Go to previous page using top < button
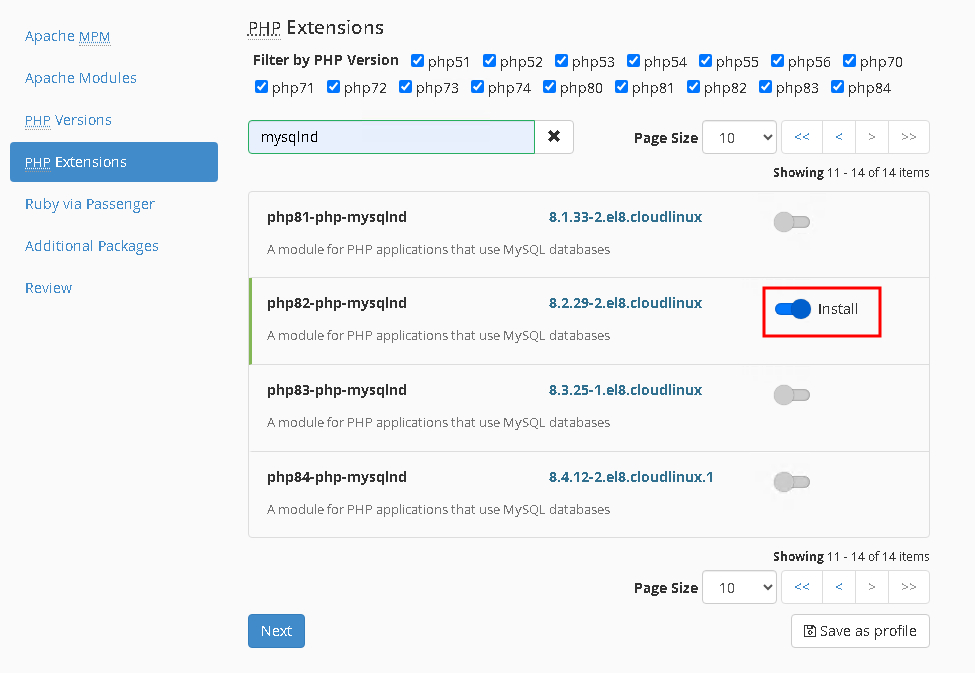 point(838,137)
